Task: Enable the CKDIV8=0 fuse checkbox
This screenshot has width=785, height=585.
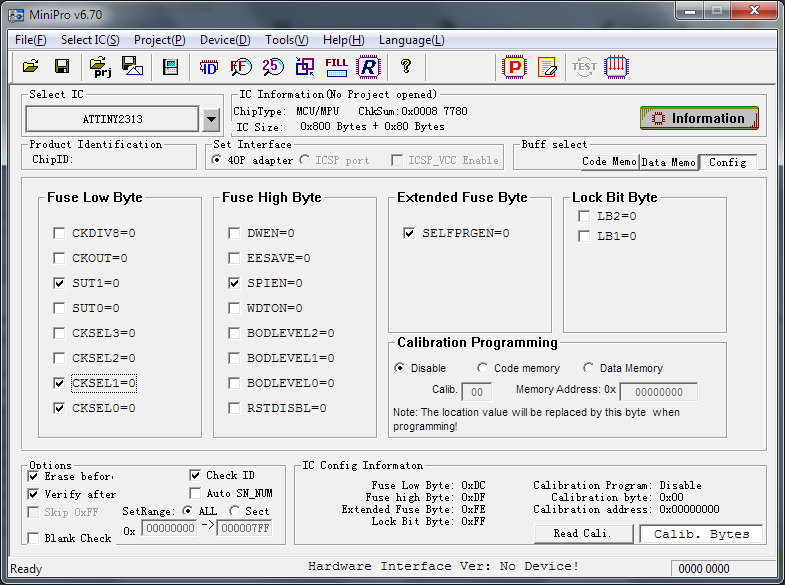Action: (59, 233)
